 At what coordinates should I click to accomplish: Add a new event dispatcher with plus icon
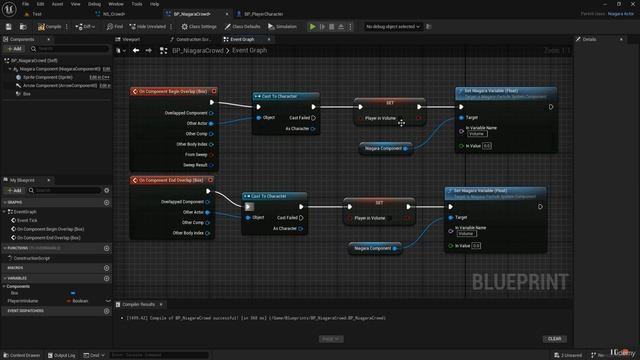click(107, 311)
